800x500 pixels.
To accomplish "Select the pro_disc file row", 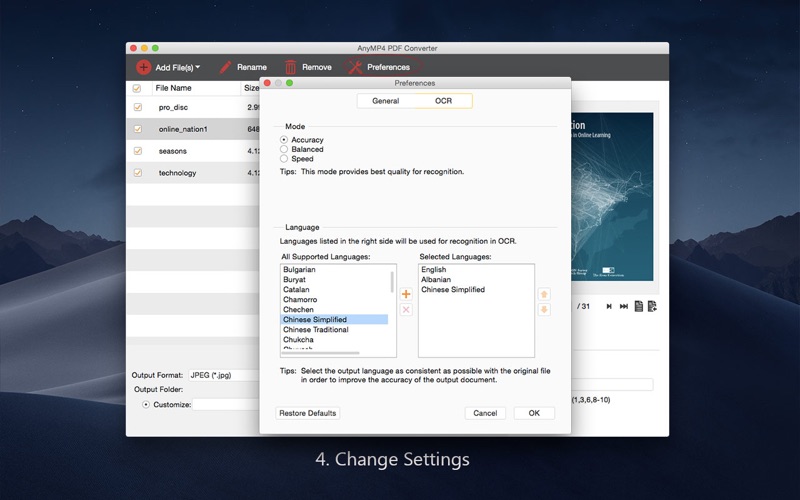I will pyautogui.click(x=193, y=107).
